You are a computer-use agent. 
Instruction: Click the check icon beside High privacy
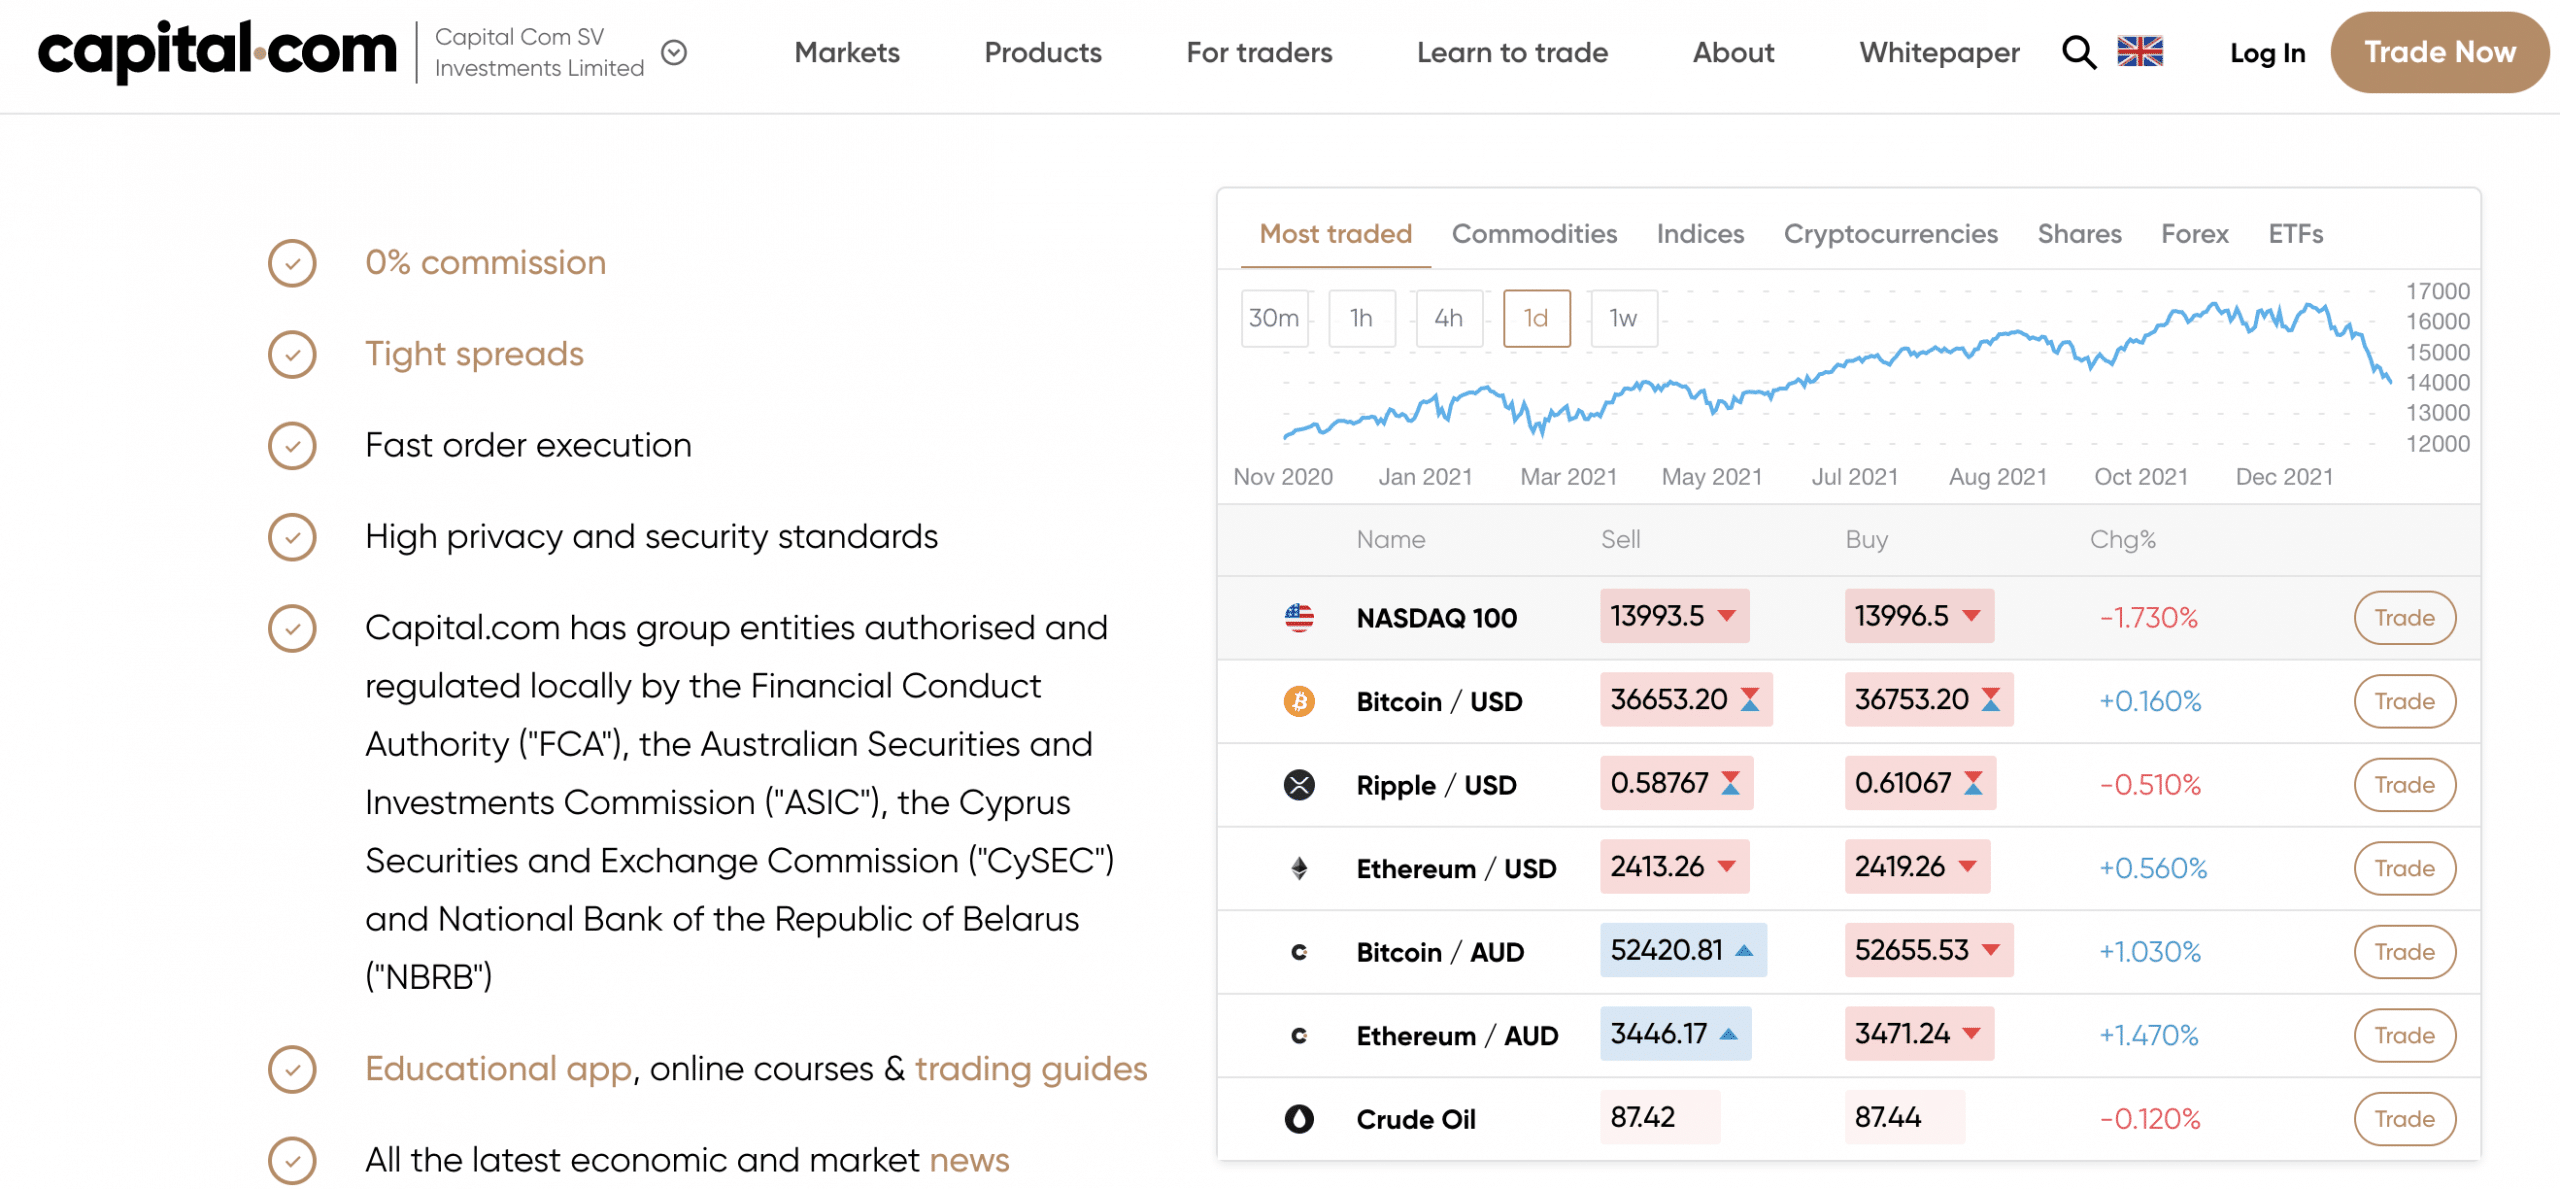click(x=292, y=537)
